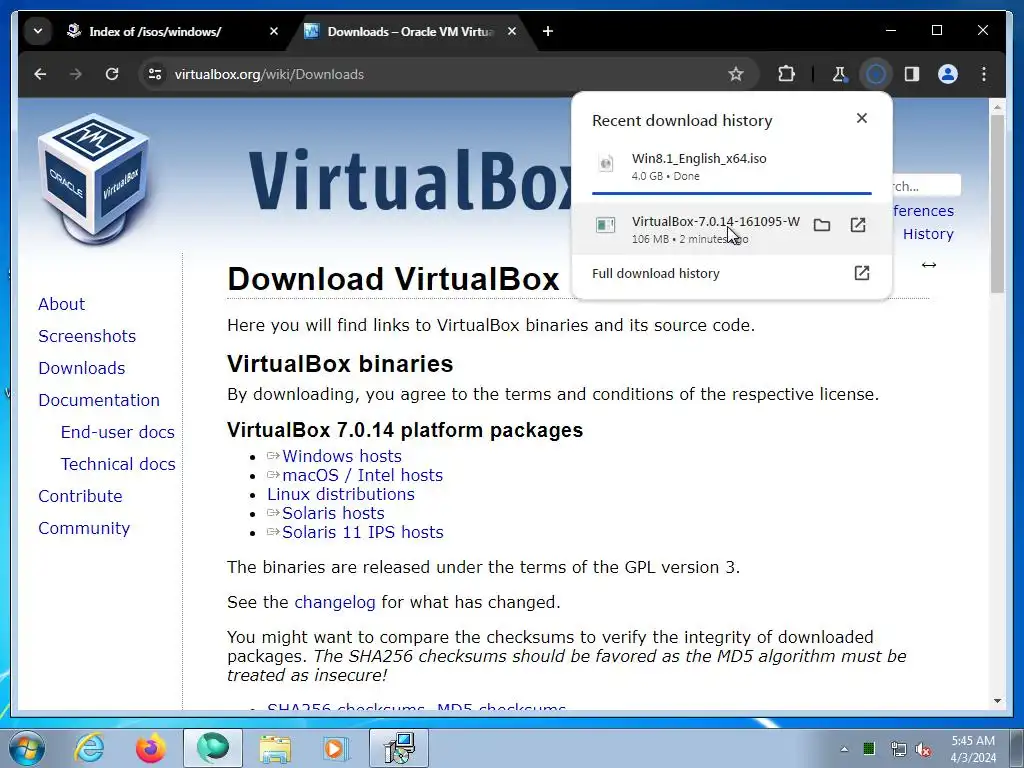Viewport: 1024px width, 768px height.
Task: Open the browser side panel
Action: point(912,74)
